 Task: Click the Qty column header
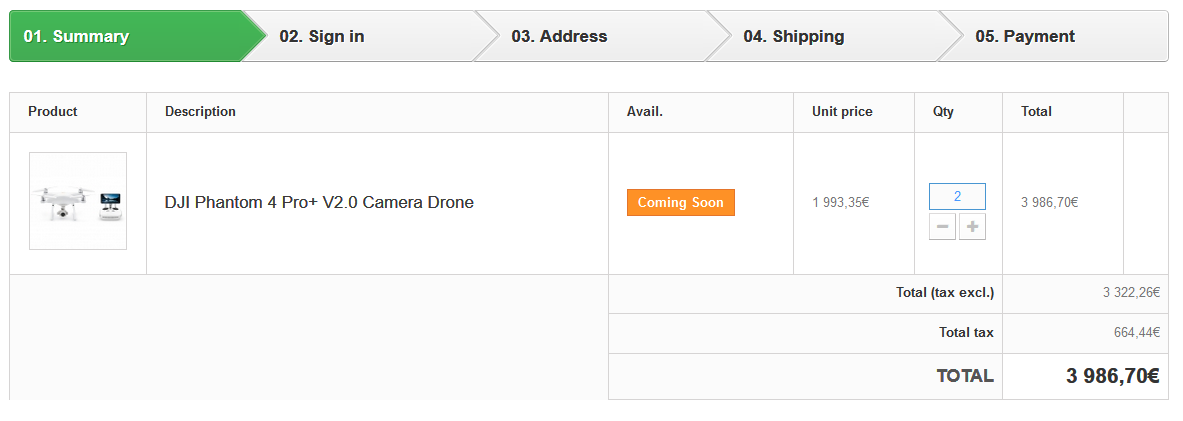pos(943,112)
